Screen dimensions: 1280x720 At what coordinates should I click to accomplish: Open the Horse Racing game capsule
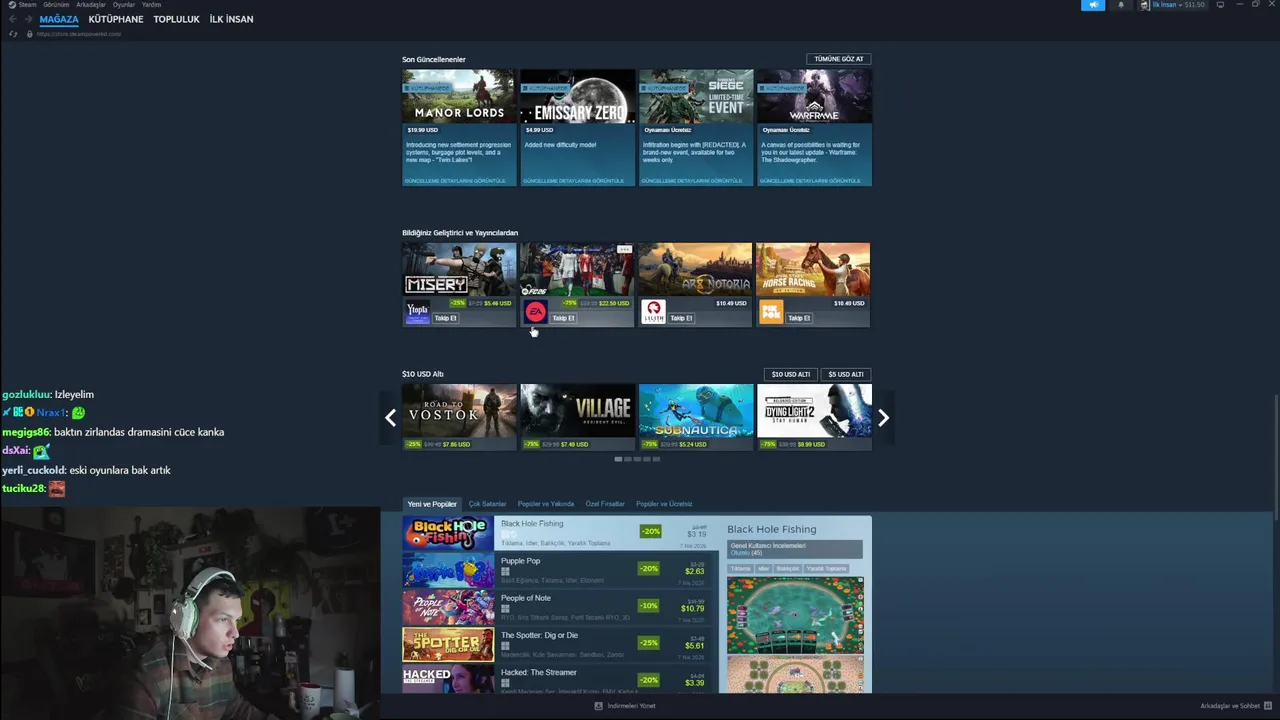pos(813,270)
